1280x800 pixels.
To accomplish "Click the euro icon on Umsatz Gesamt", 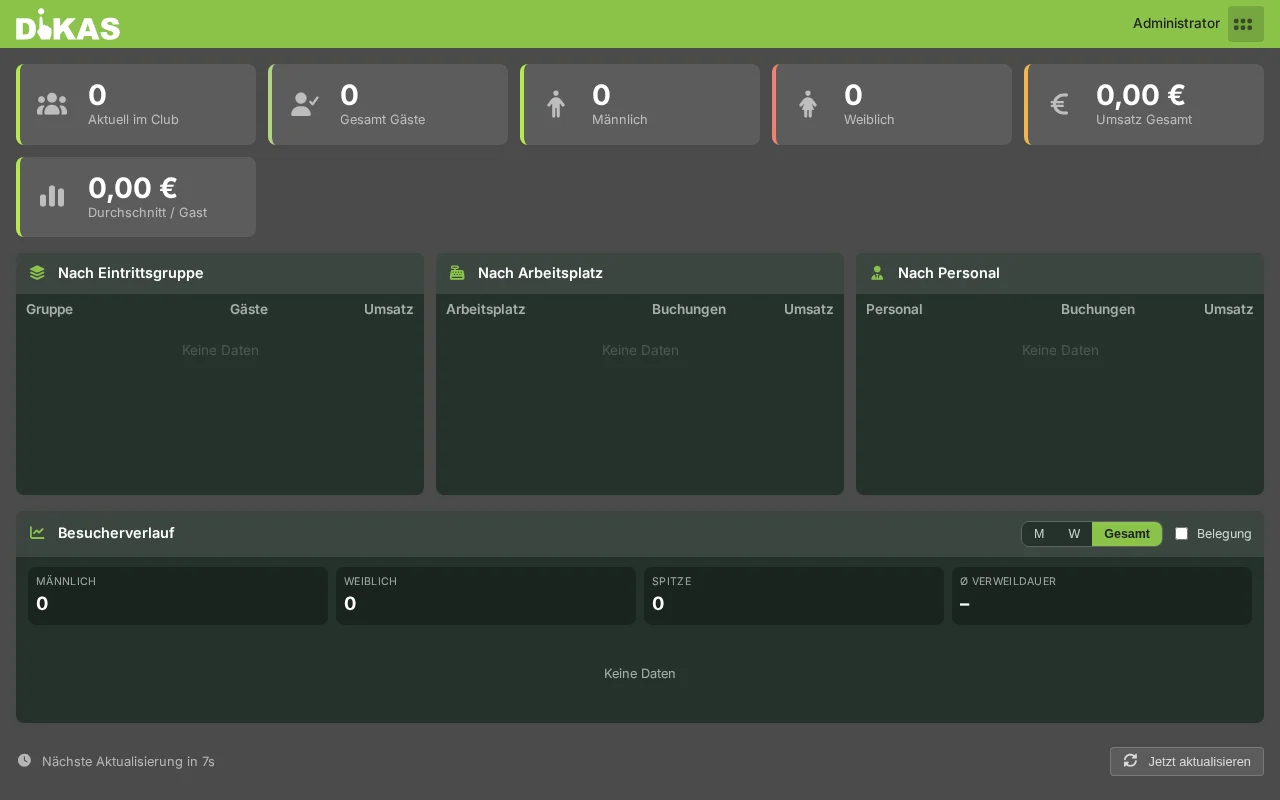I will click(1059, 104).
